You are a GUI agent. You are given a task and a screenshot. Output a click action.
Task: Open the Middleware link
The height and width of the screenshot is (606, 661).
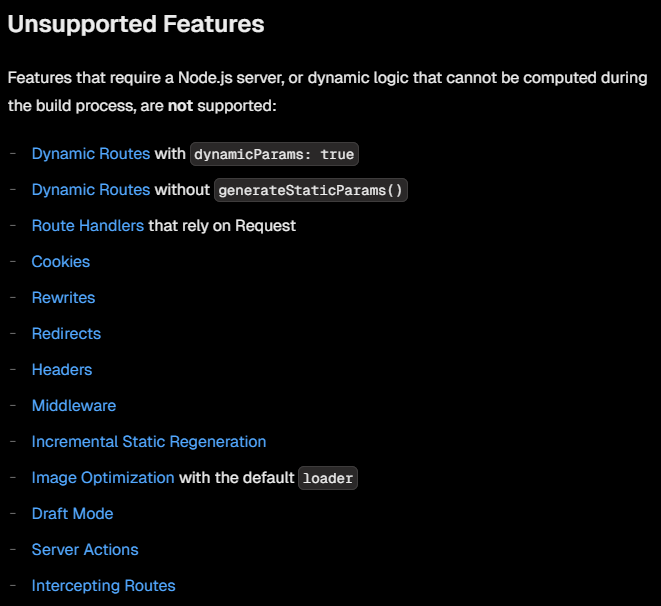pyautogui.click(x=73, y=406)
